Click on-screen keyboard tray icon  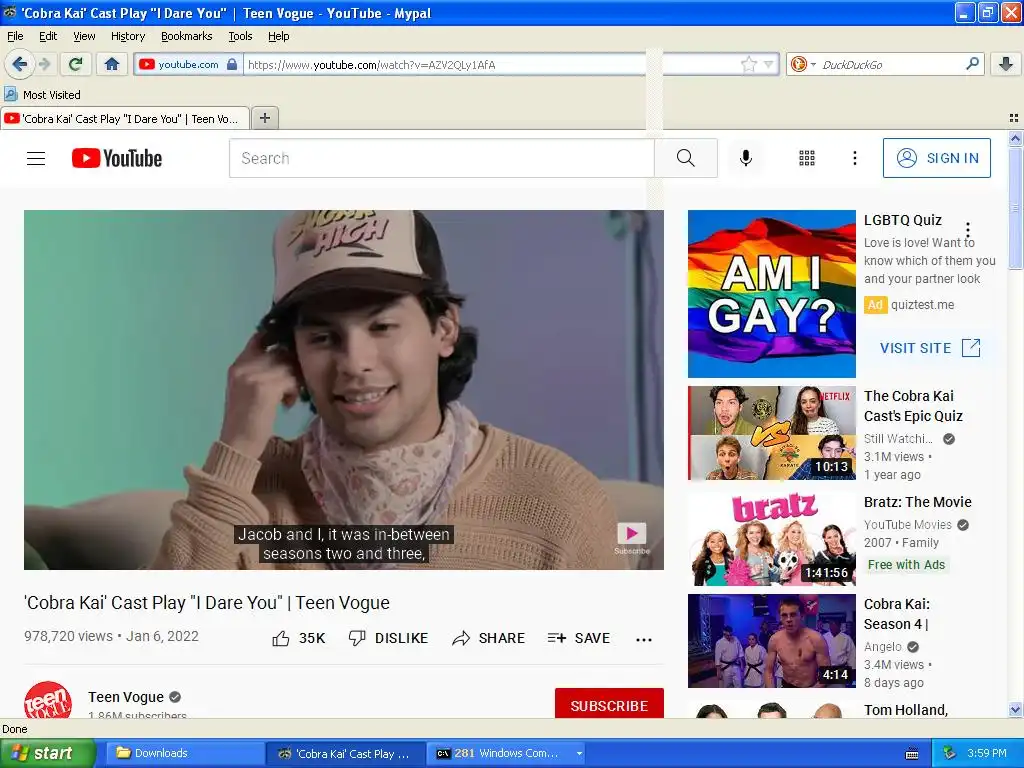912,754
